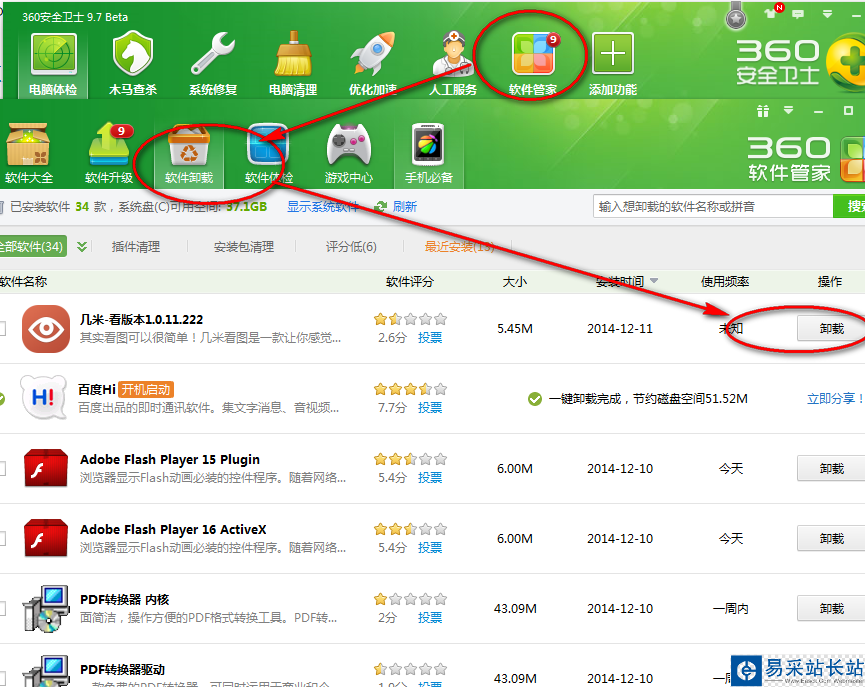Click 投票 for Flash Player 16 ActiveX

tap(430, 548)
